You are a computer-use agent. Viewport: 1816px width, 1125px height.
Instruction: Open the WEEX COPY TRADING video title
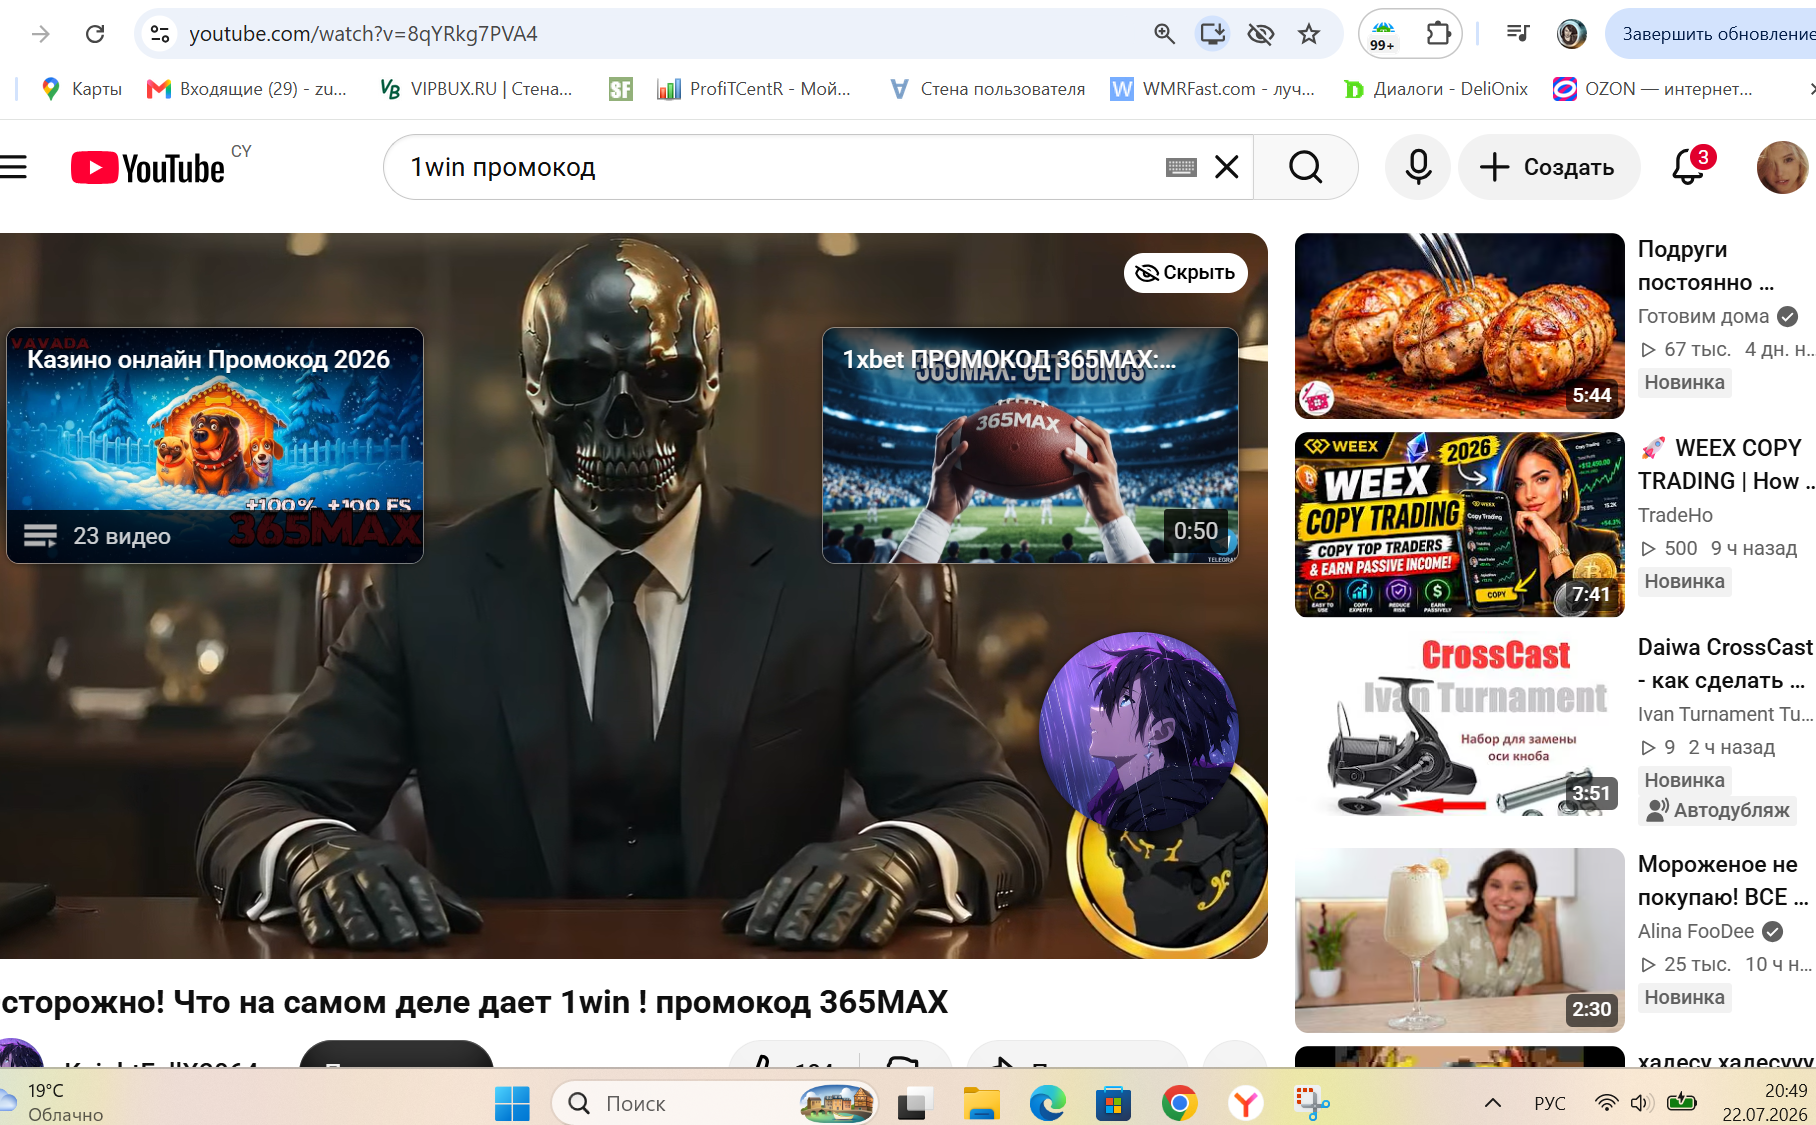(1726, 464)
